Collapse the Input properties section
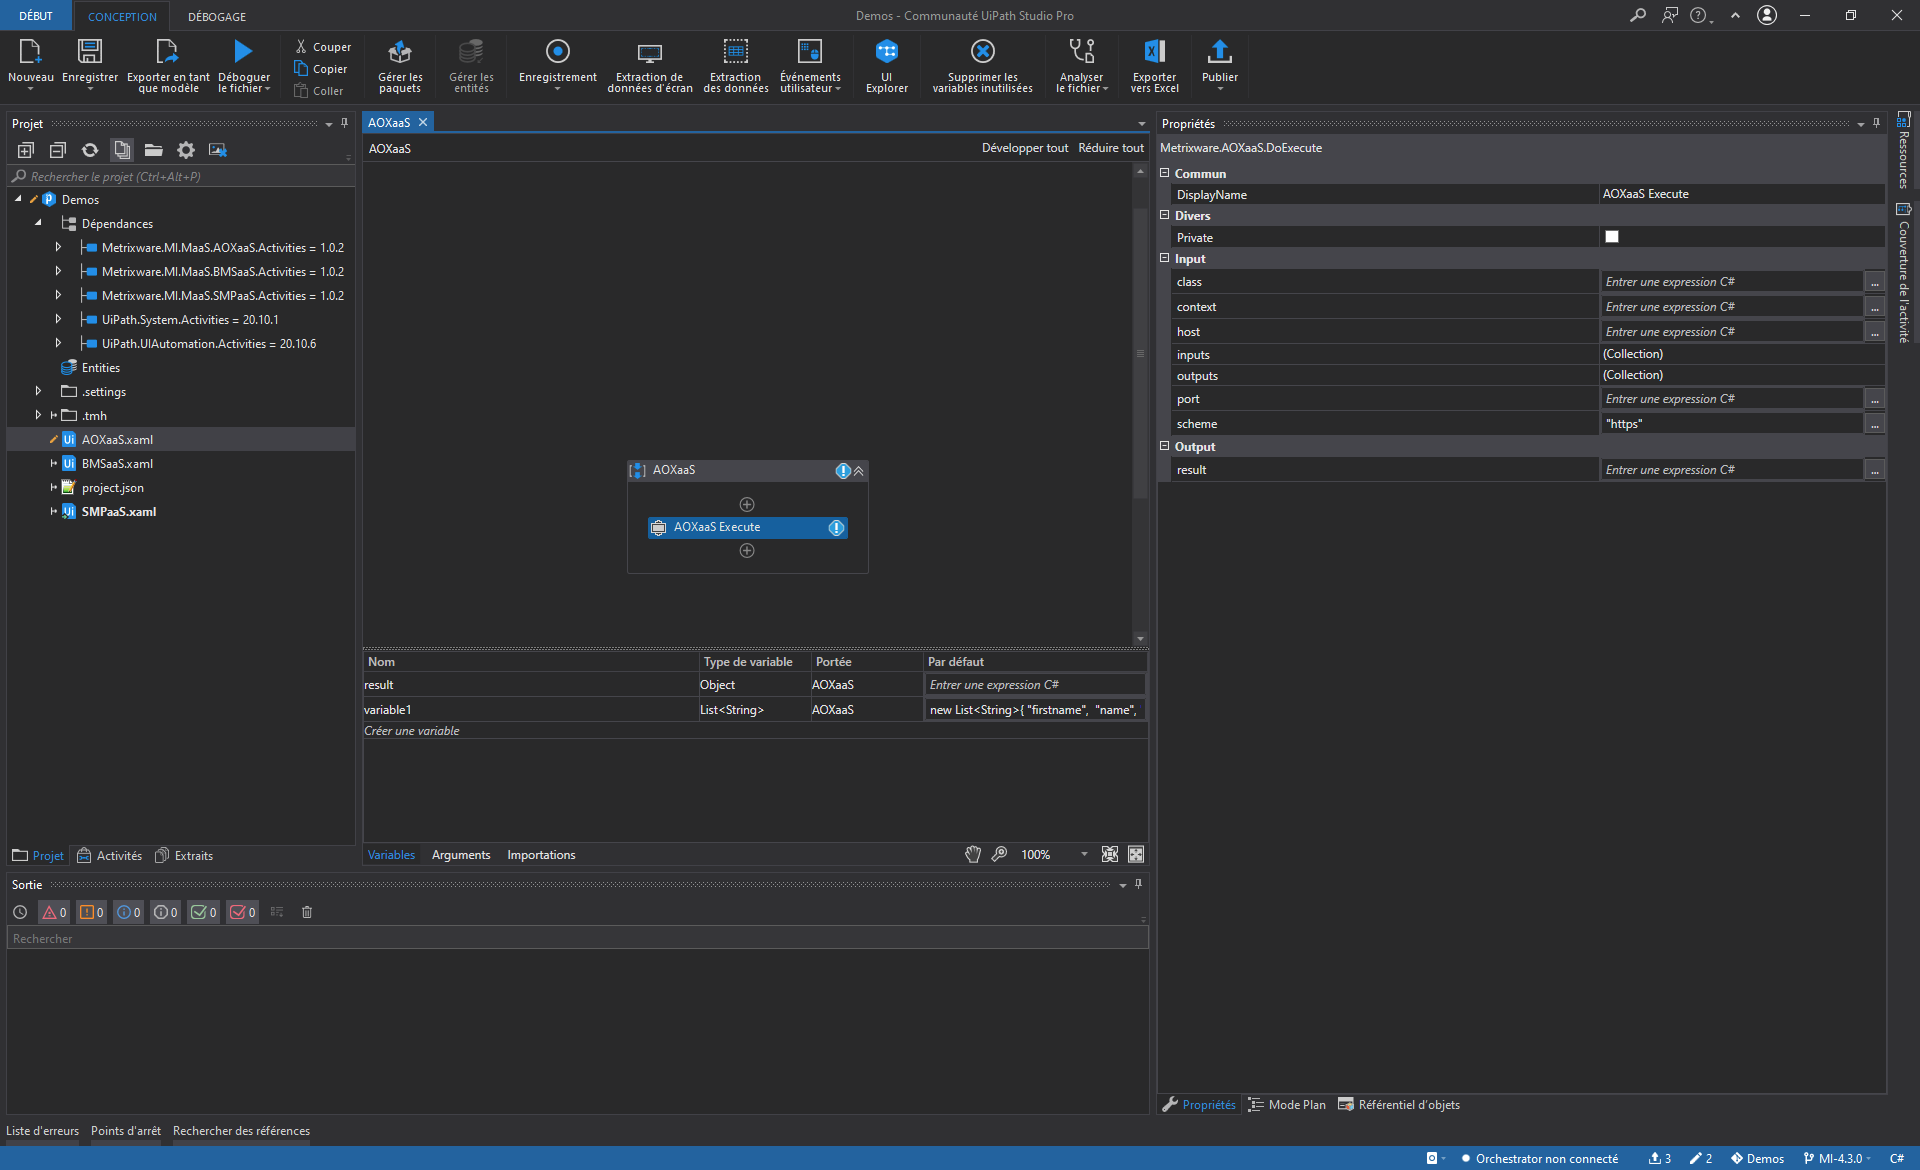1920x1170 pixels. (1164, 258)
